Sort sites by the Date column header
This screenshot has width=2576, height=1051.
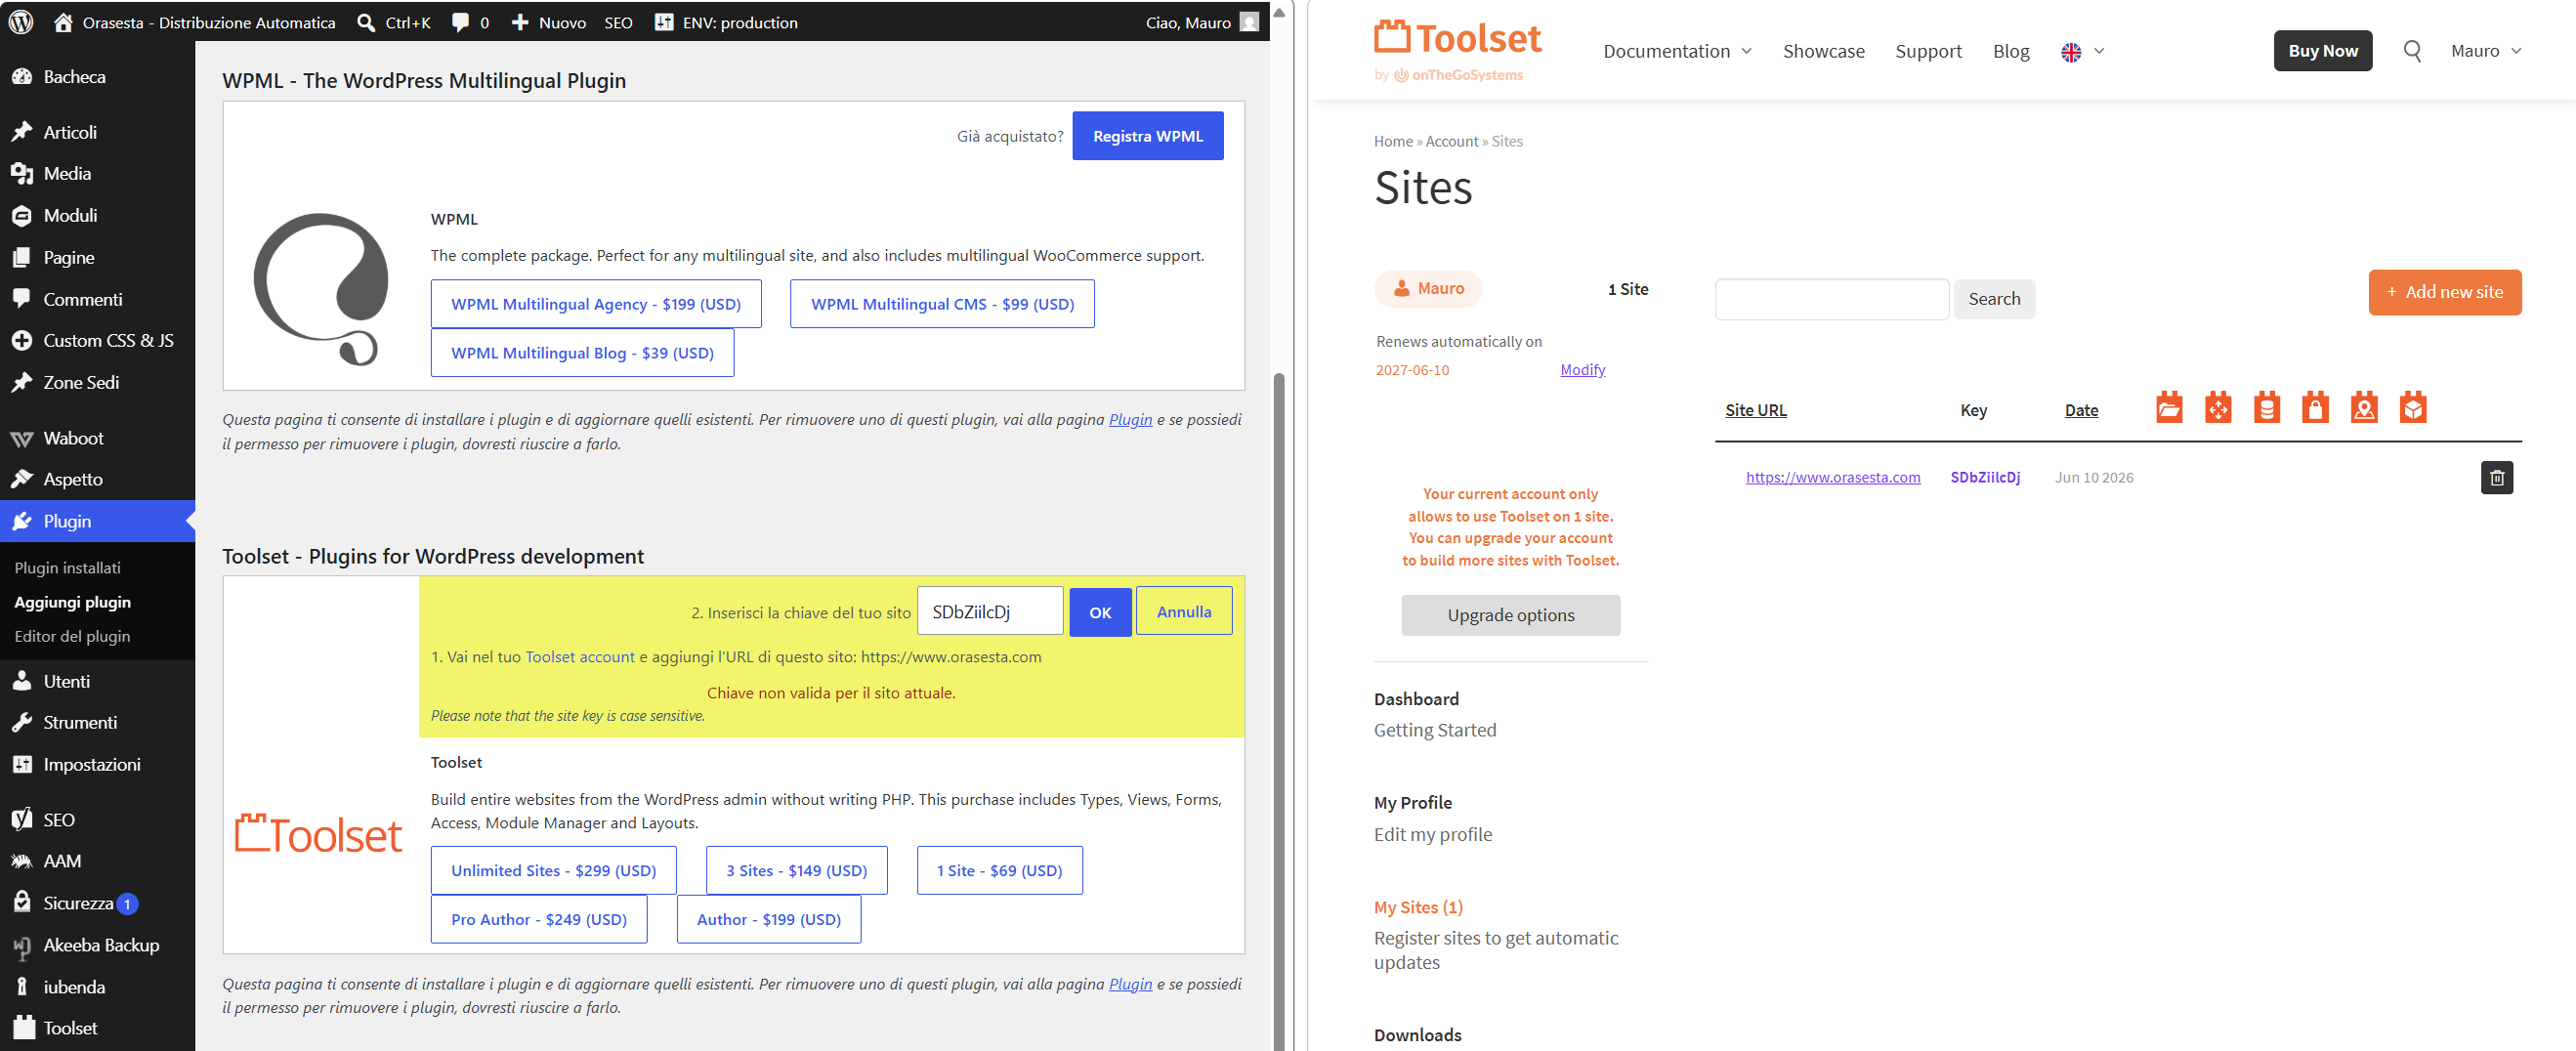pos(2081,411)
